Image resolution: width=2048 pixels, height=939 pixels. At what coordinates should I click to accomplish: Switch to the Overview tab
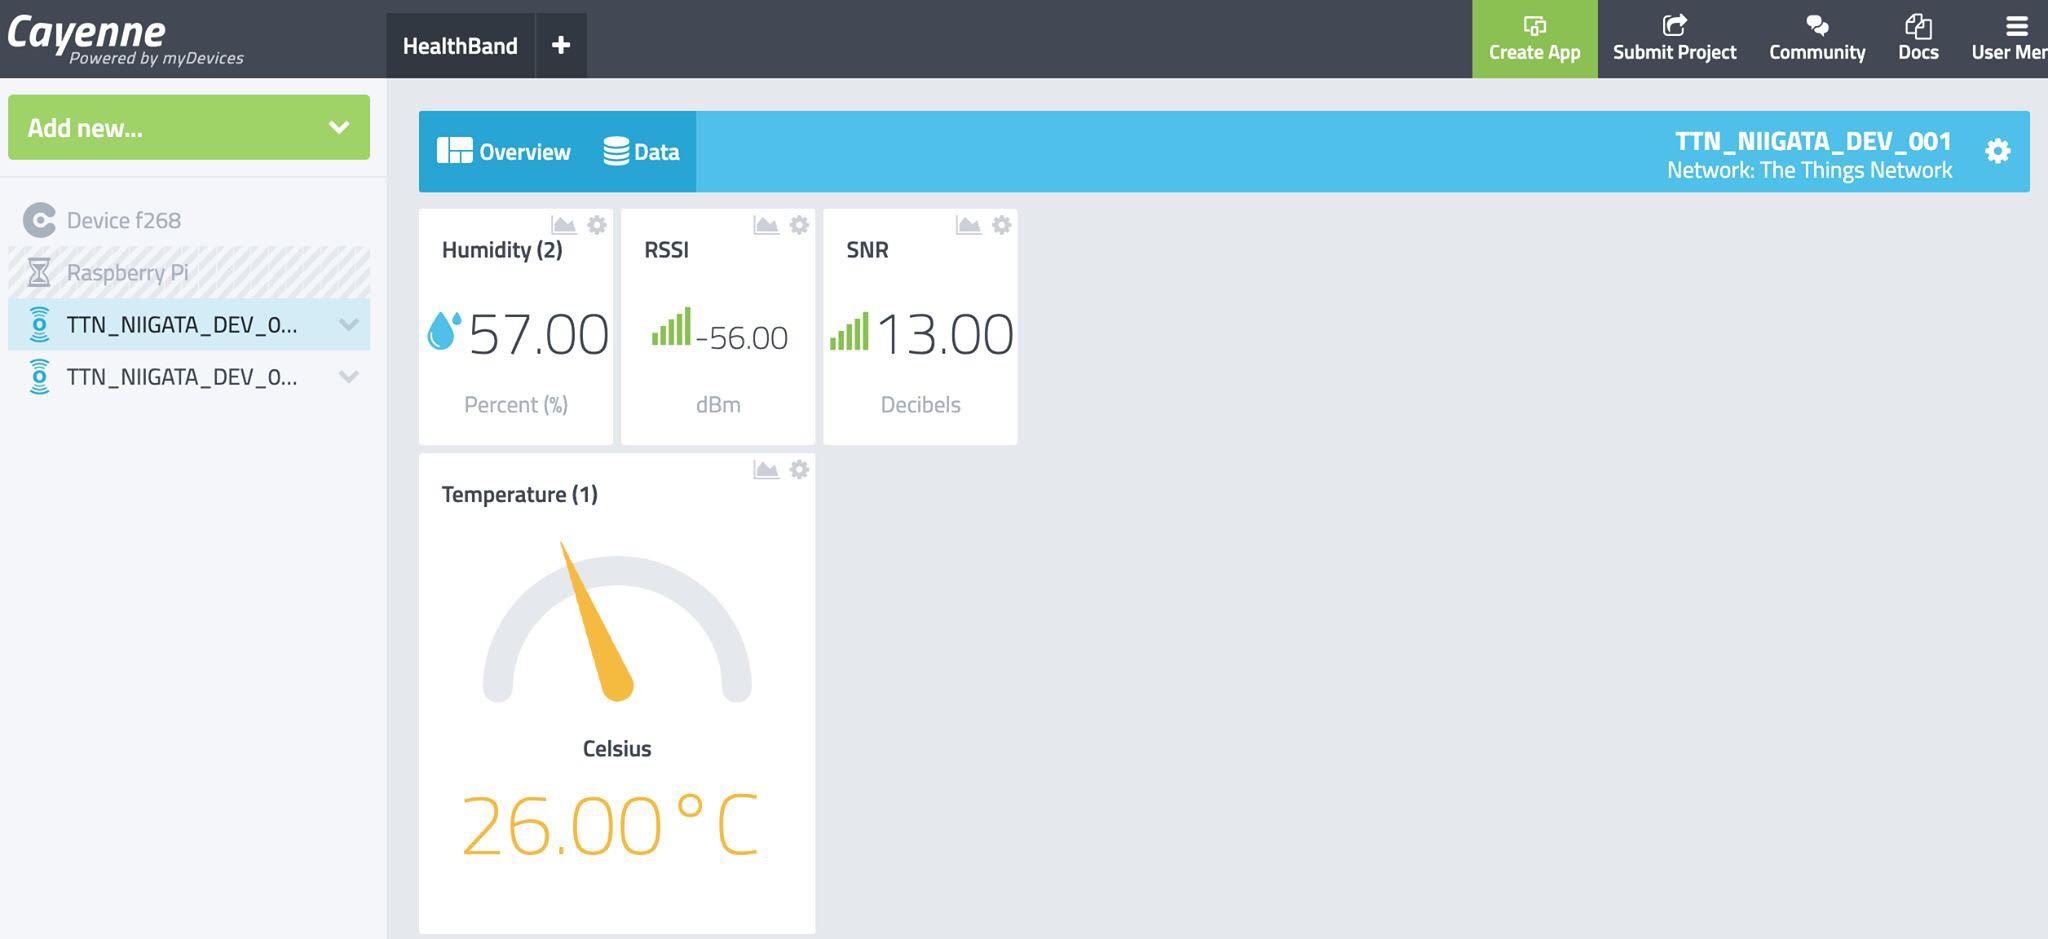pyautogui.click(x=504, y=152)
